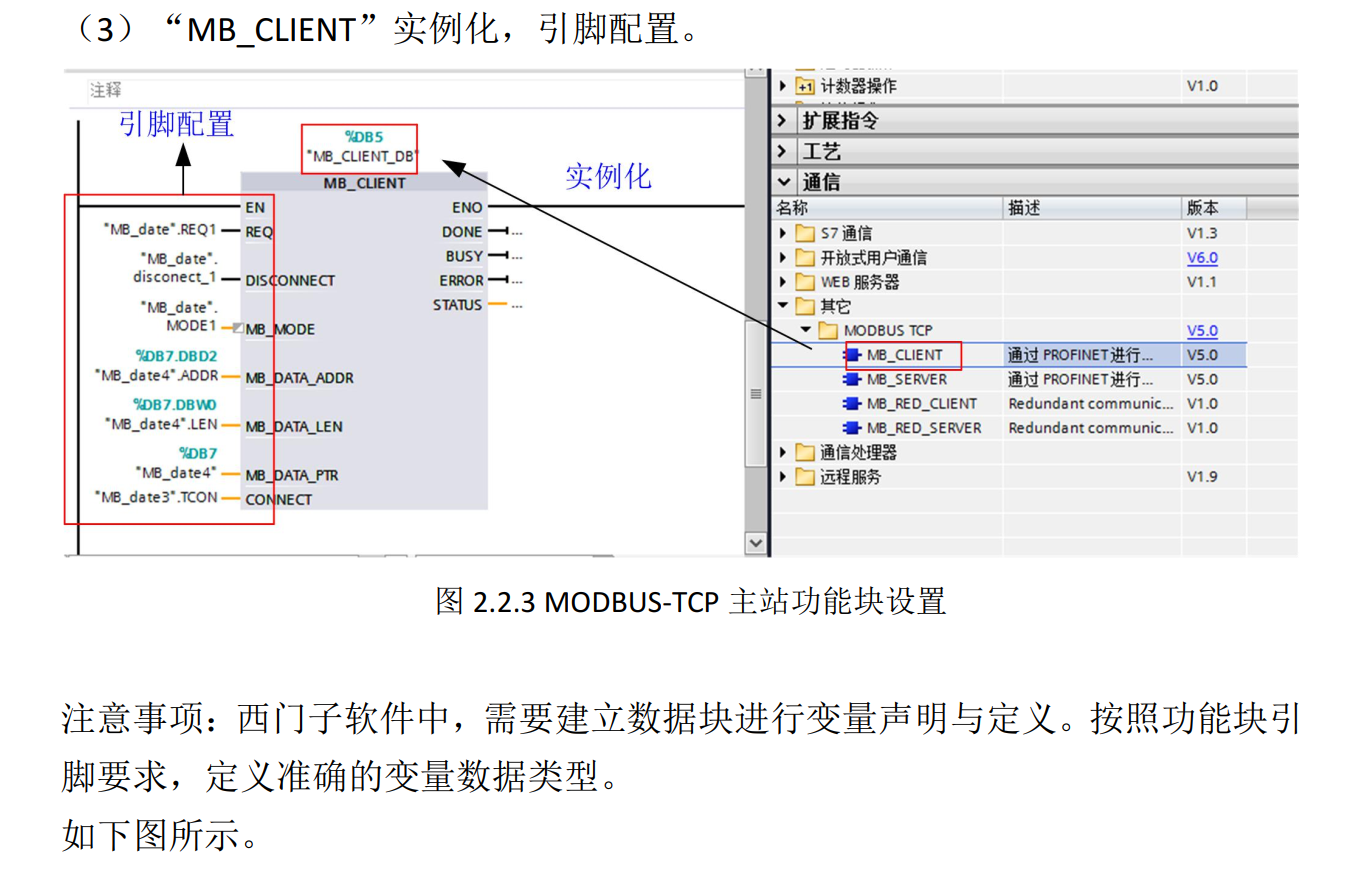Screen dimensions: 1348x891
Task: Click the small icon beside MB_MODE pin
Action: coord(237,328)
